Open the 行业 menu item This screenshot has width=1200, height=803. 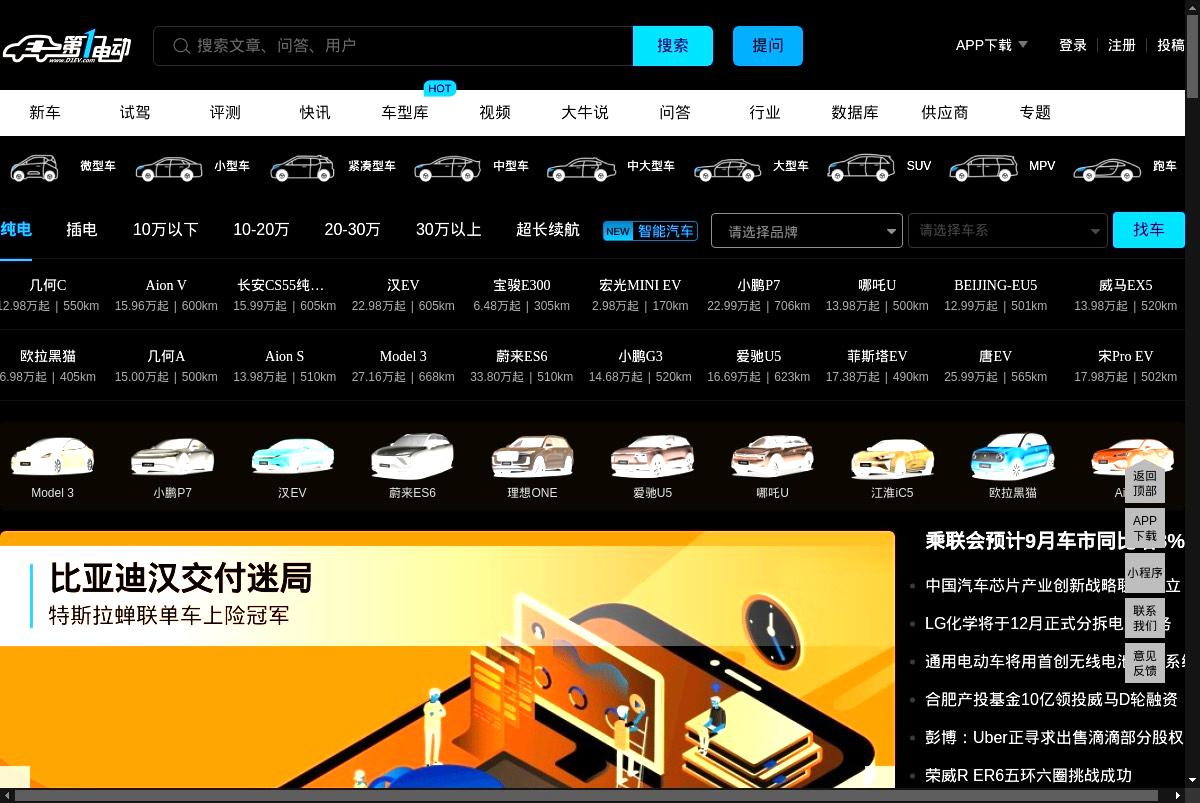click(765, 113)
